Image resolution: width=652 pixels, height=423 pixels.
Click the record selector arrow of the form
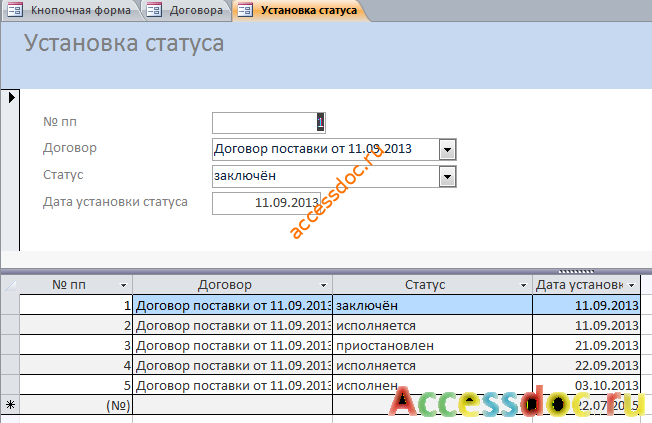click(11, 97)
